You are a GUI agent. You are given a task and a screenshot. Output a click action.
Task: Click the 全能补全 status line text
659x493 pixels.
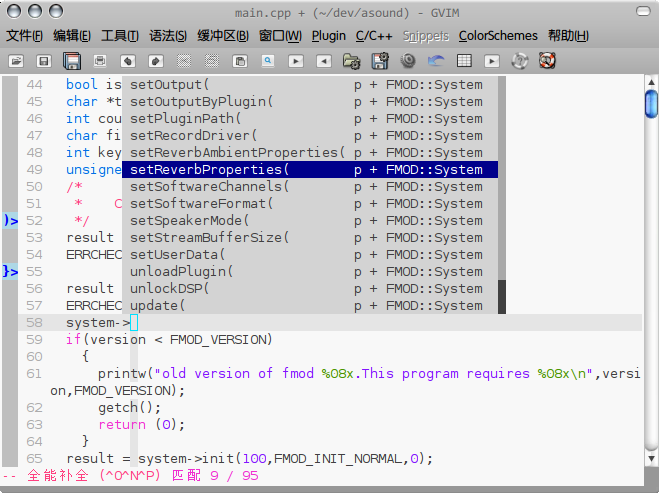click(x=58, y=476)
